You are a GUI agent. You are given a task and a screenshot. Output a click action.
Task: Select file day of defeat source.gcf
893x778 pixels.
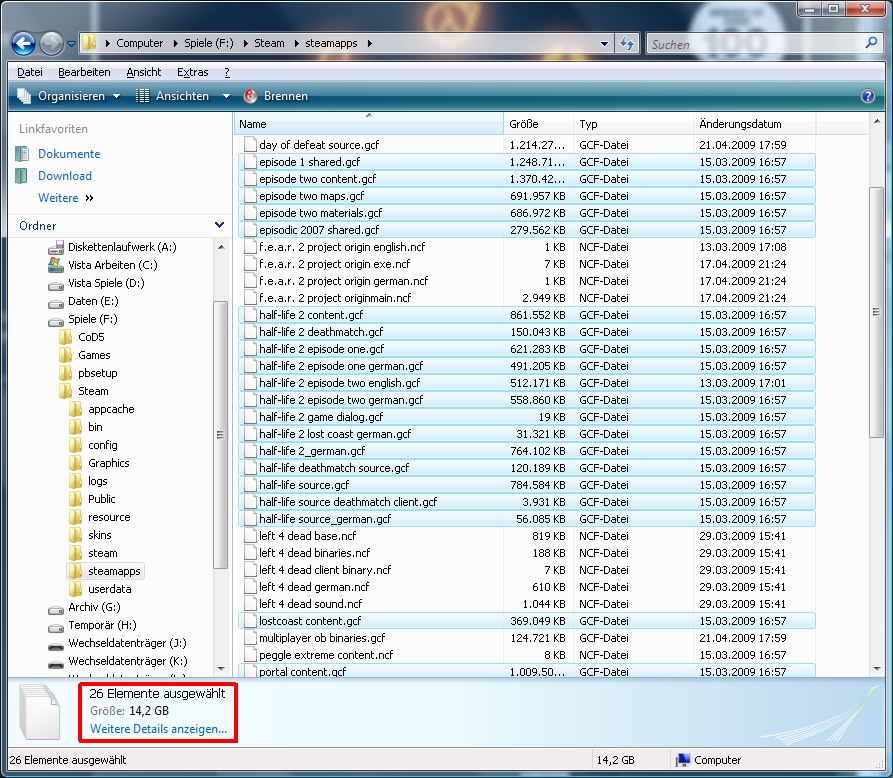click(x=319, y=145)
